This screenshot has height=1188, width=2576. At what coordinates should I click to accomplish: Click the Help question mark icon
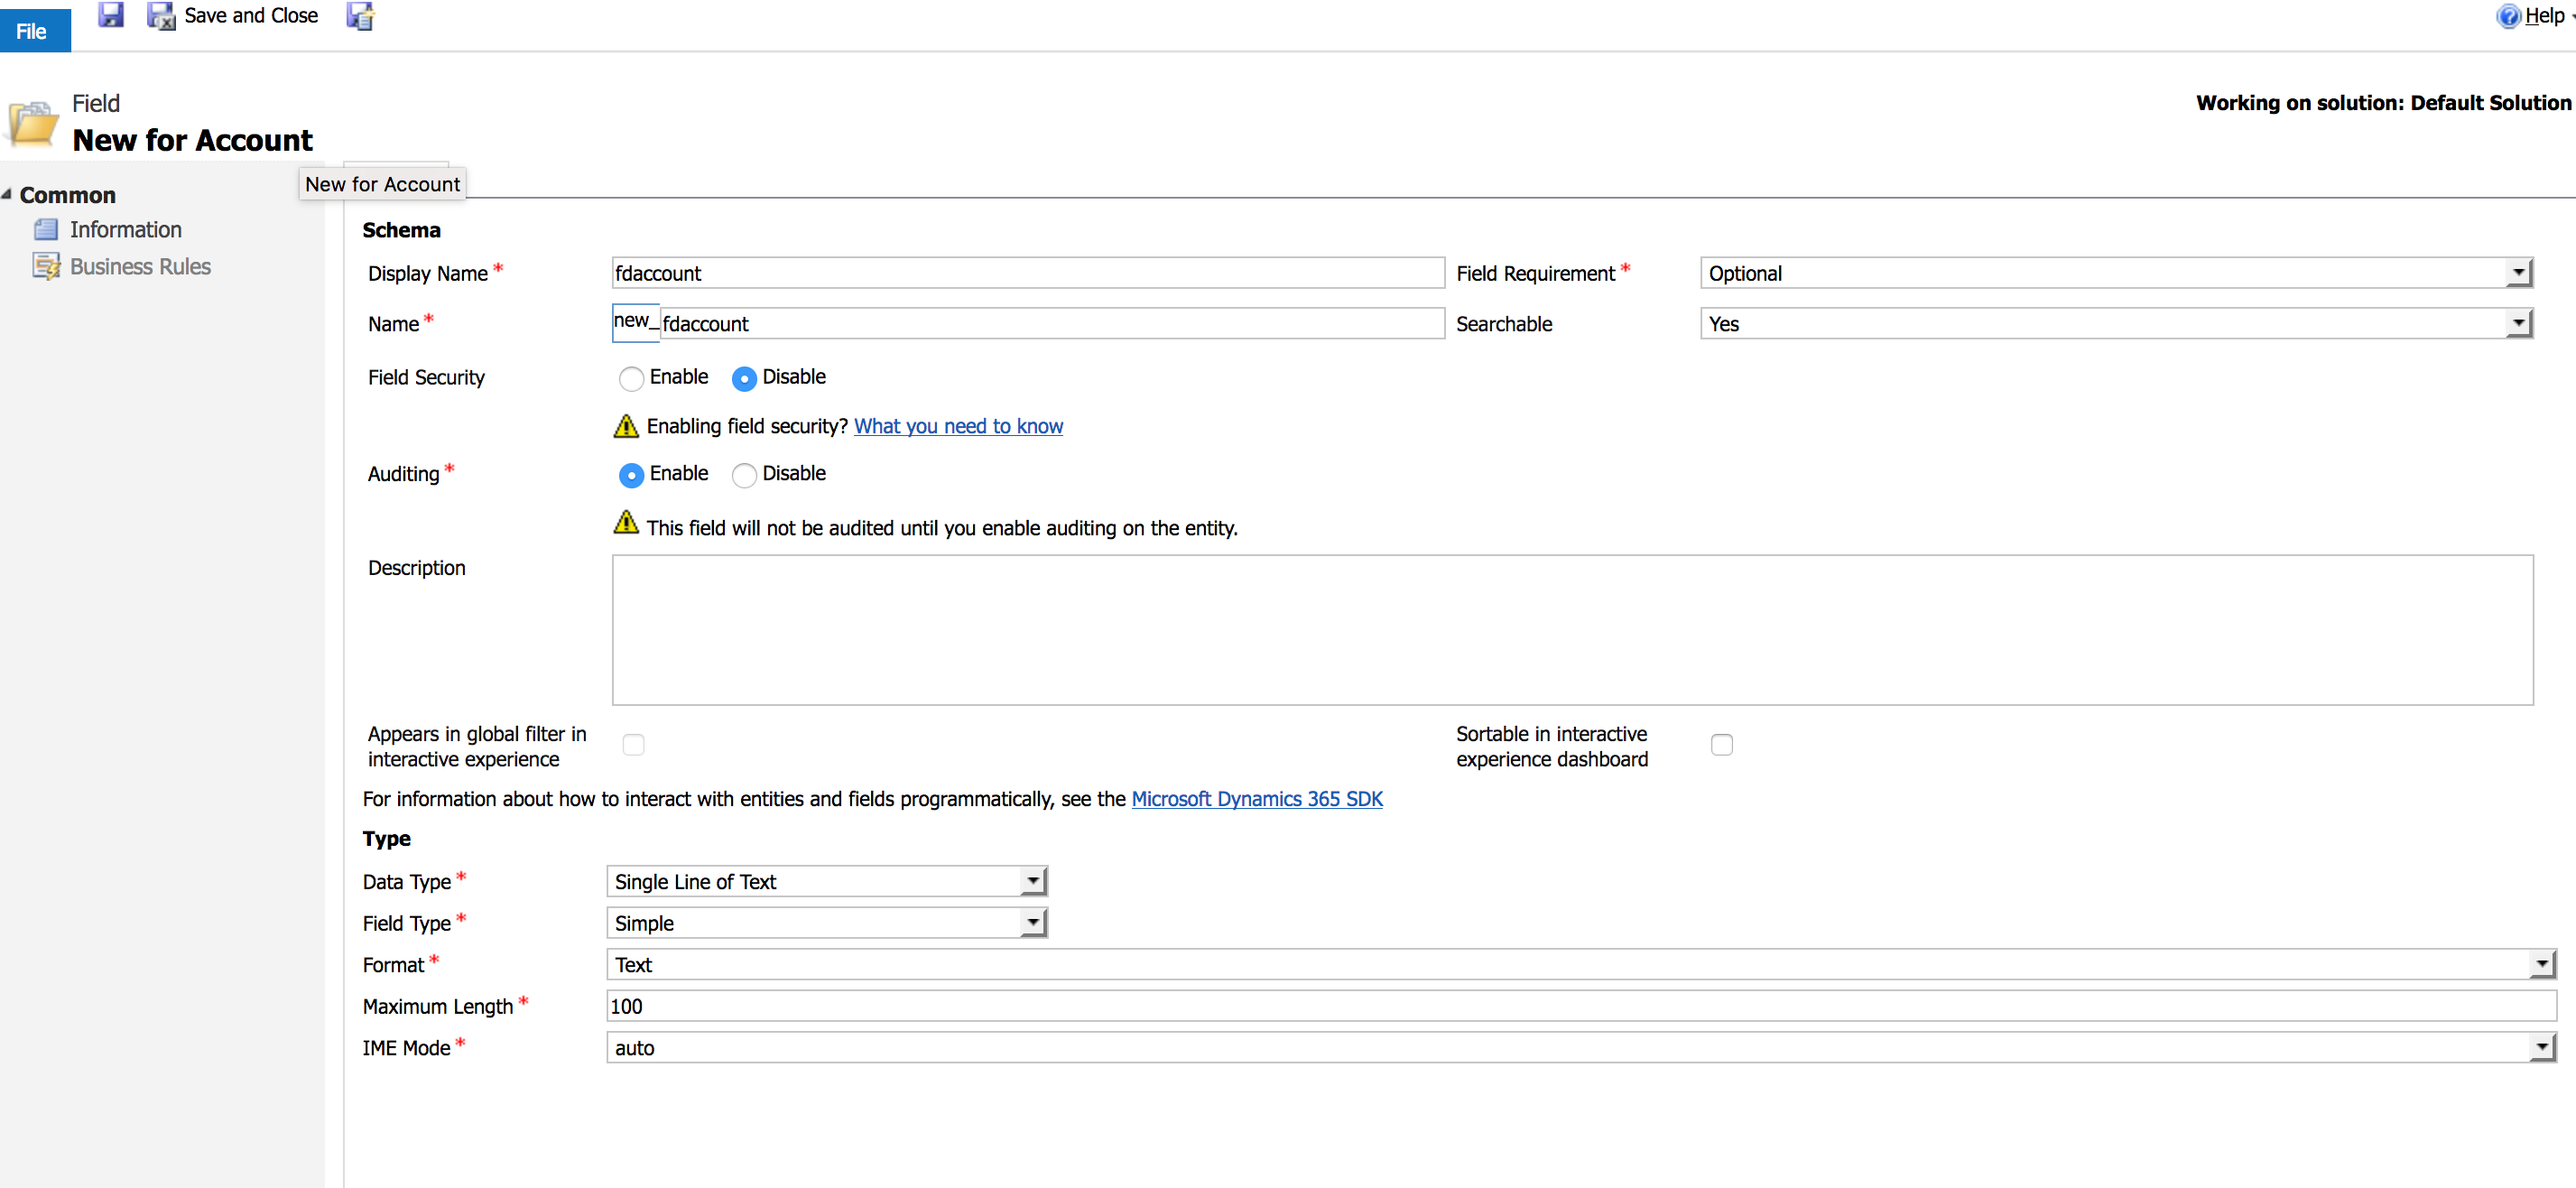[2507, 16]
